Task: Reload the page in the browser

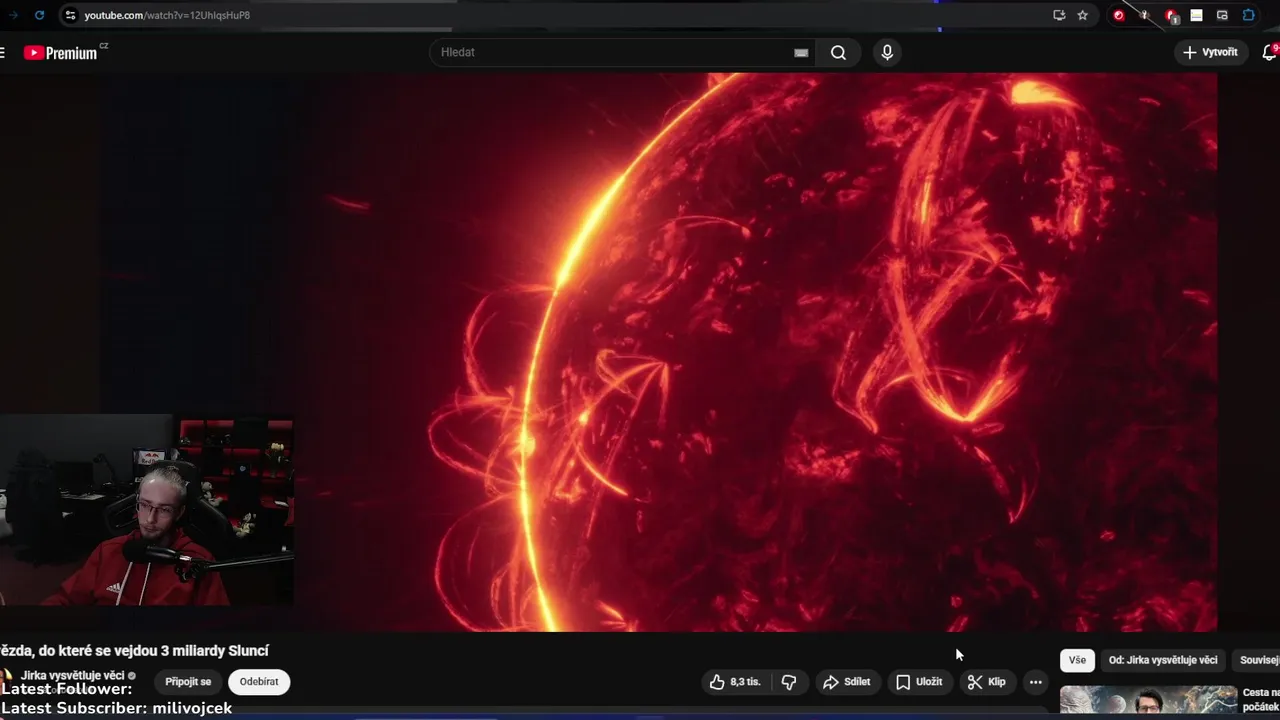Action: point(39,15)
